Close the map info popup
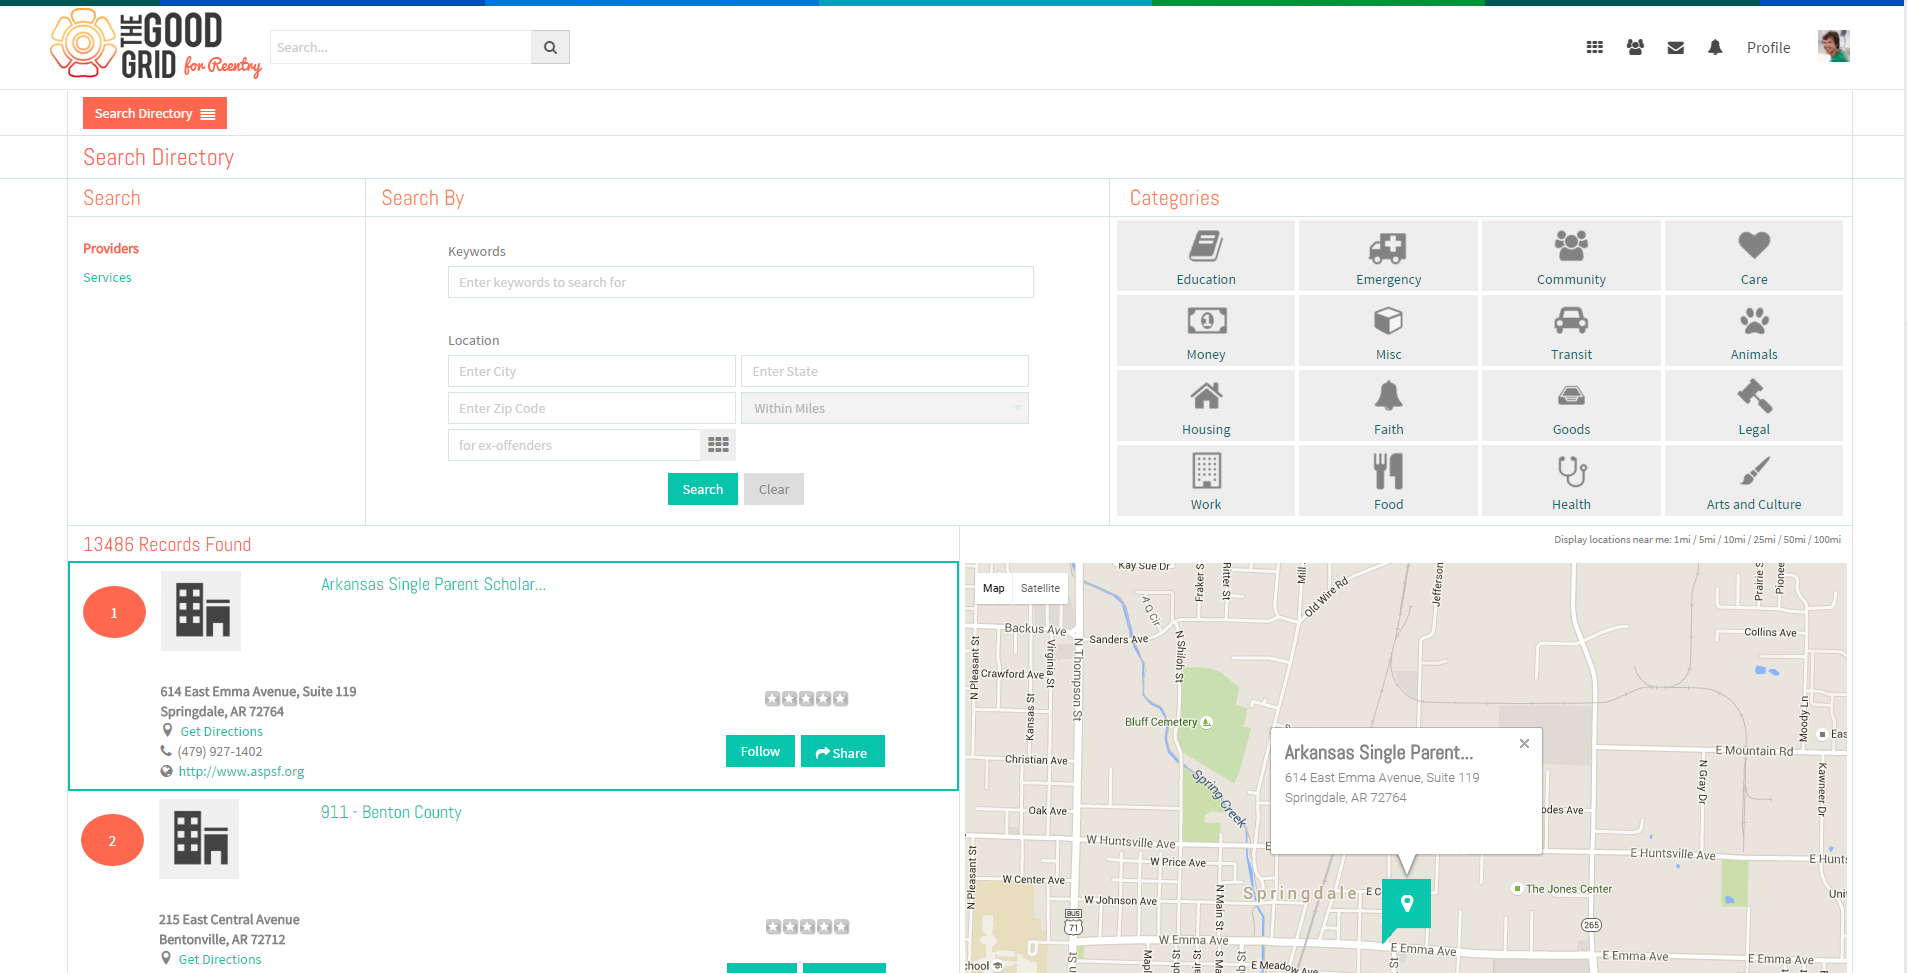This screenshot has width=1907, height=973. [x=1524, y=743]
